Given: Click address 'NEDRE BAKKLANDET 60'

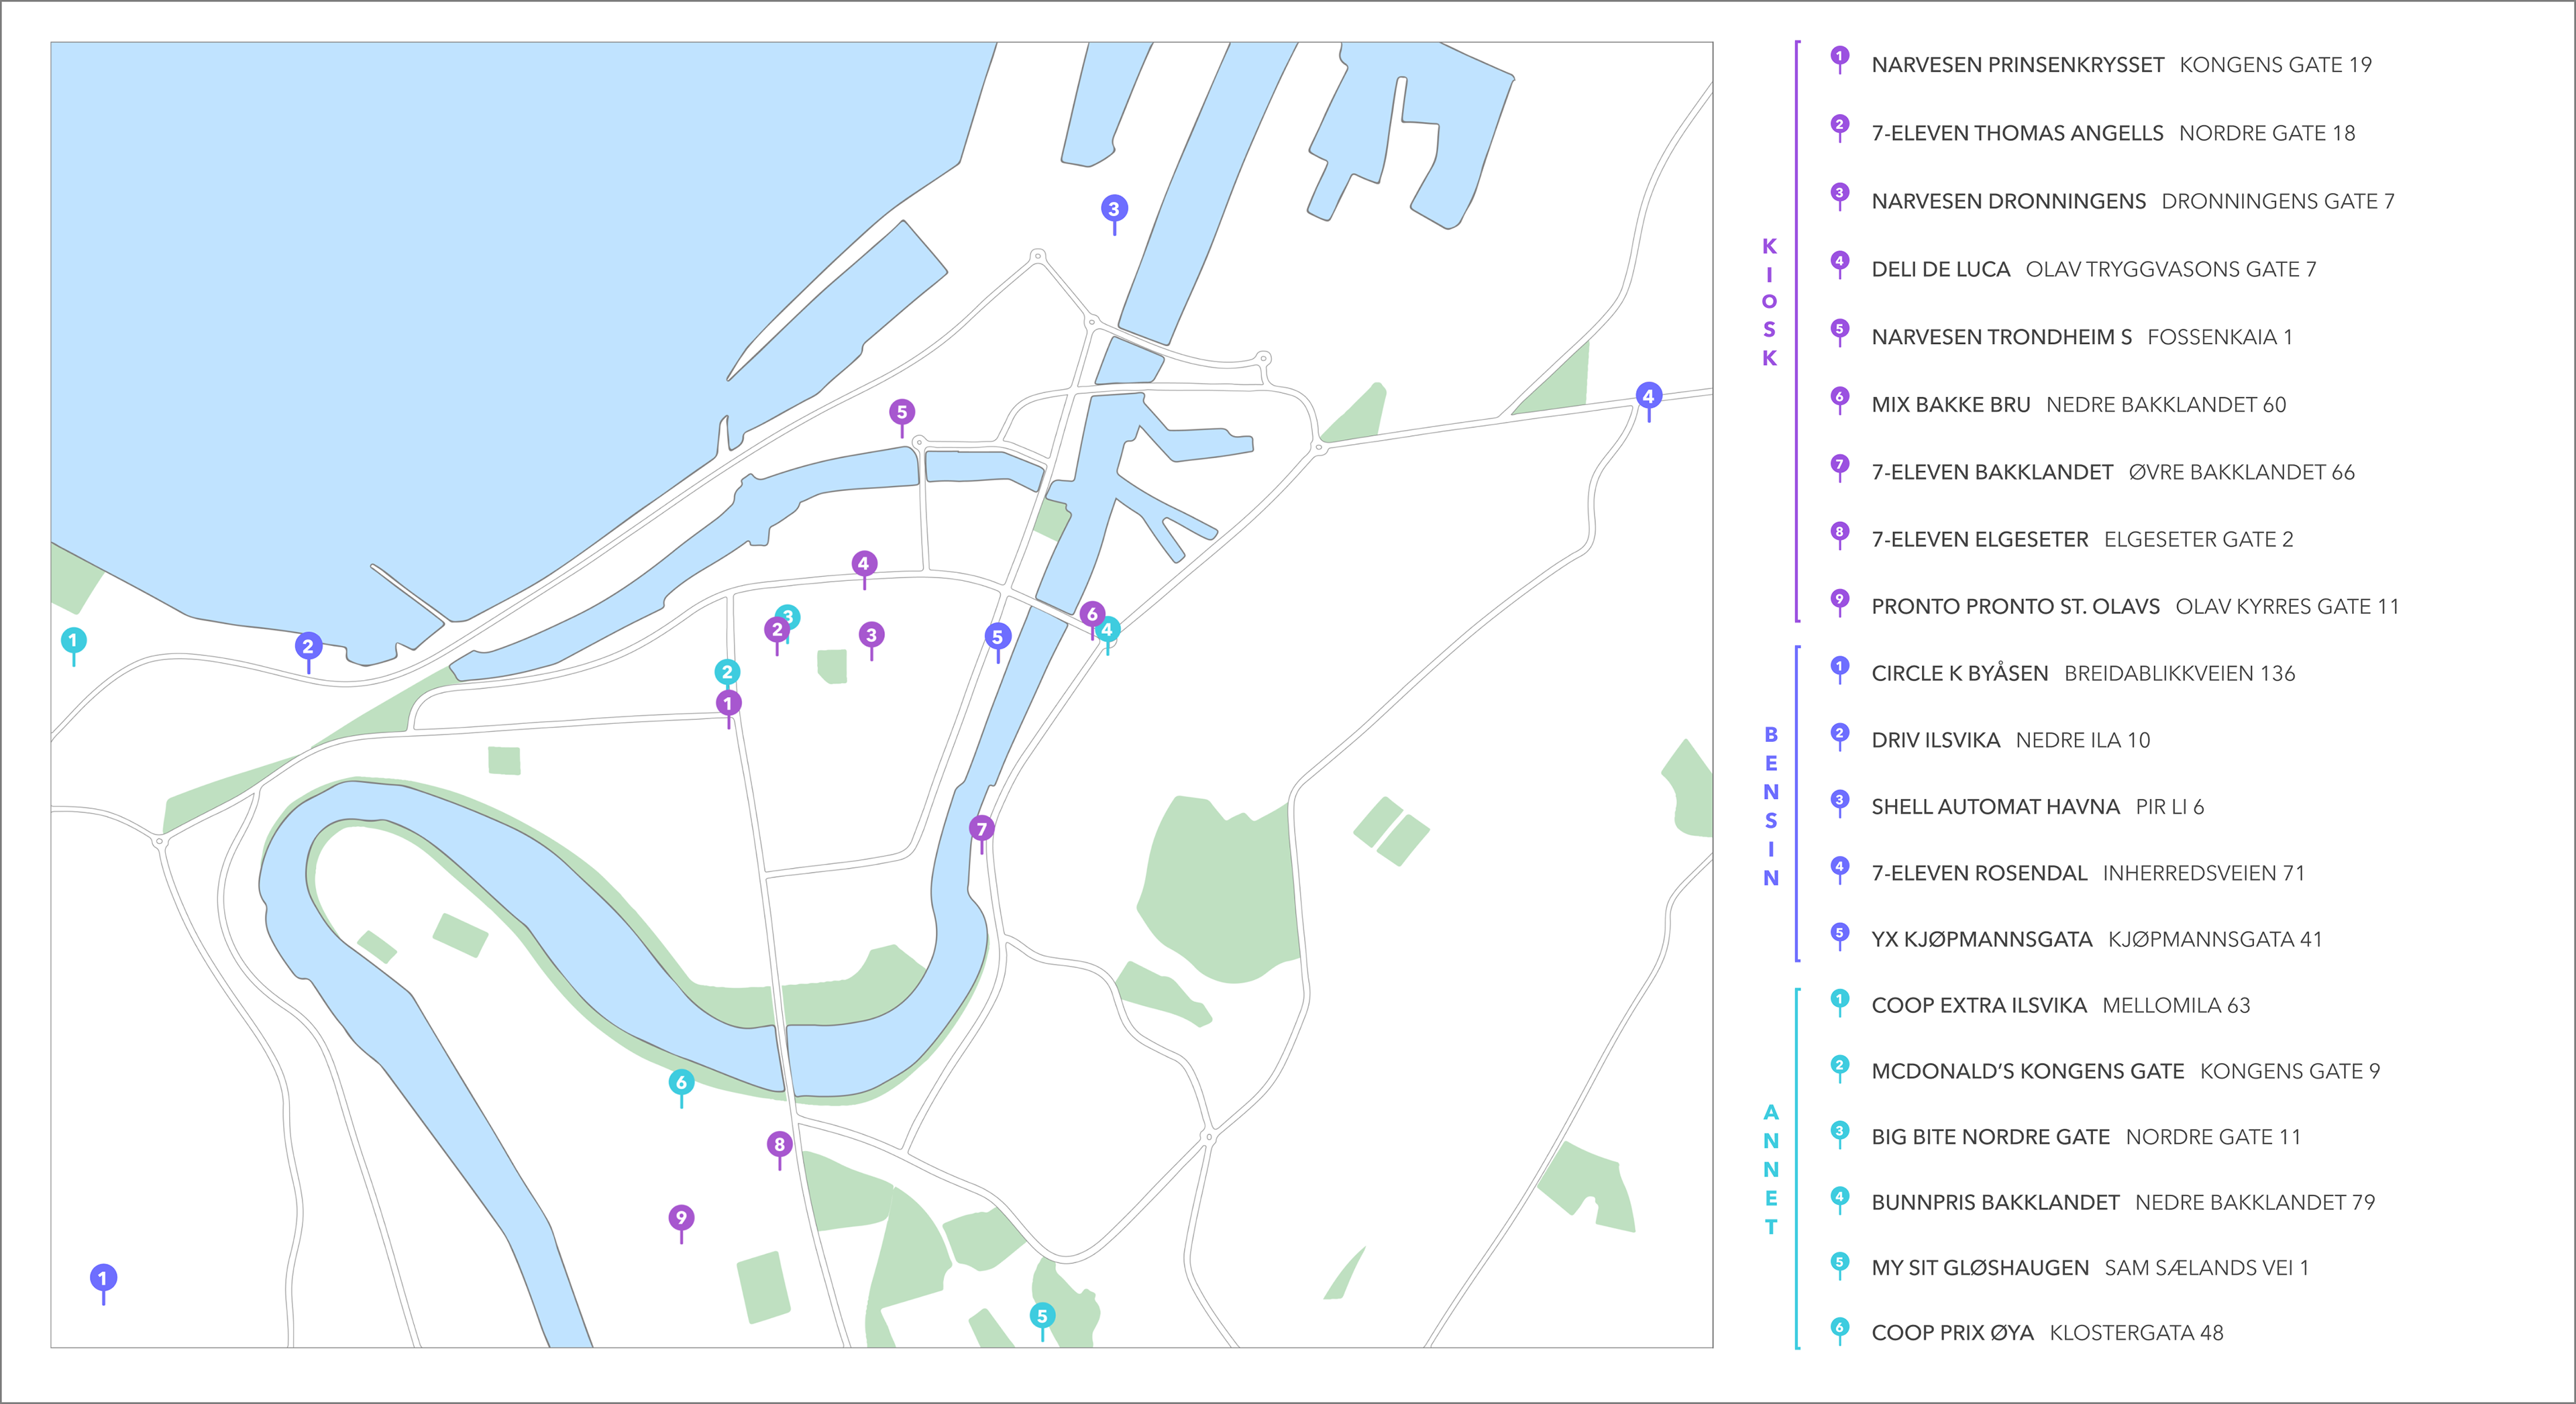Looking at the screenshot, I should (2167, 405).
